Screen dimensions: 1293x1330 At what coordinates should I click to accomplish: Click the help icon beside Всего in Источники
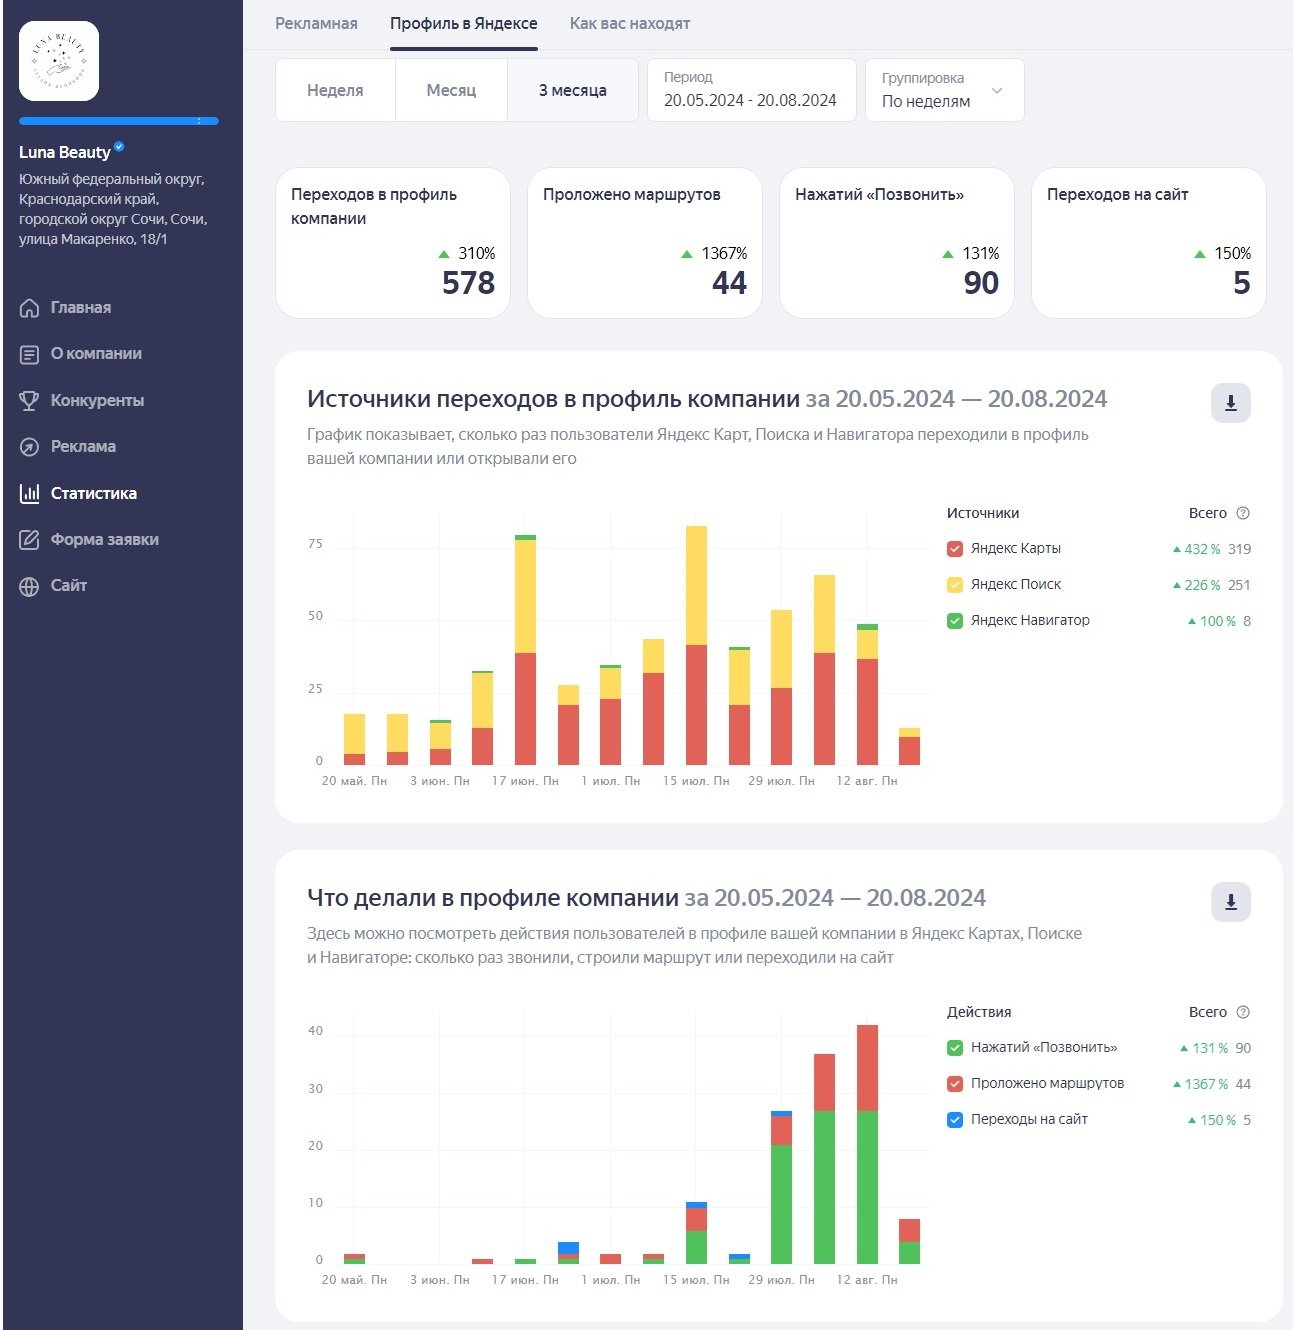point(1243,513)
